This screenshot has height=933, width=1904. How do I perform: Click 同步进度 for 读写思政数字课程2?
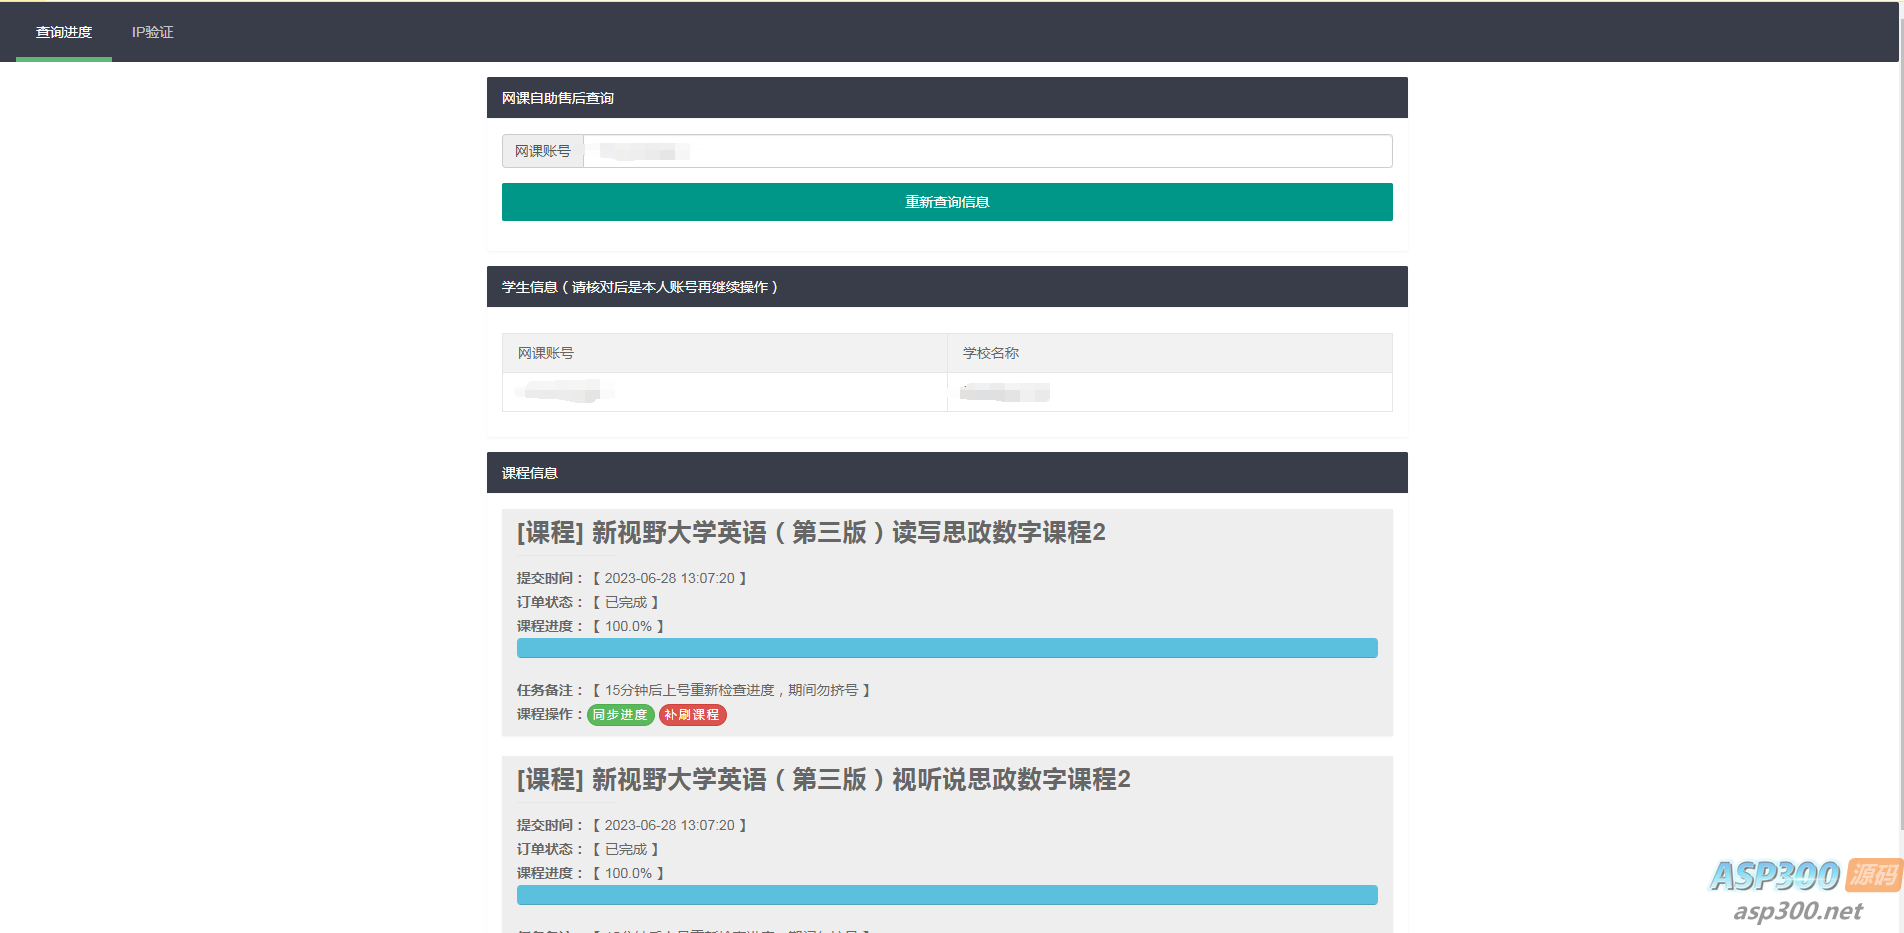point(620,715)
